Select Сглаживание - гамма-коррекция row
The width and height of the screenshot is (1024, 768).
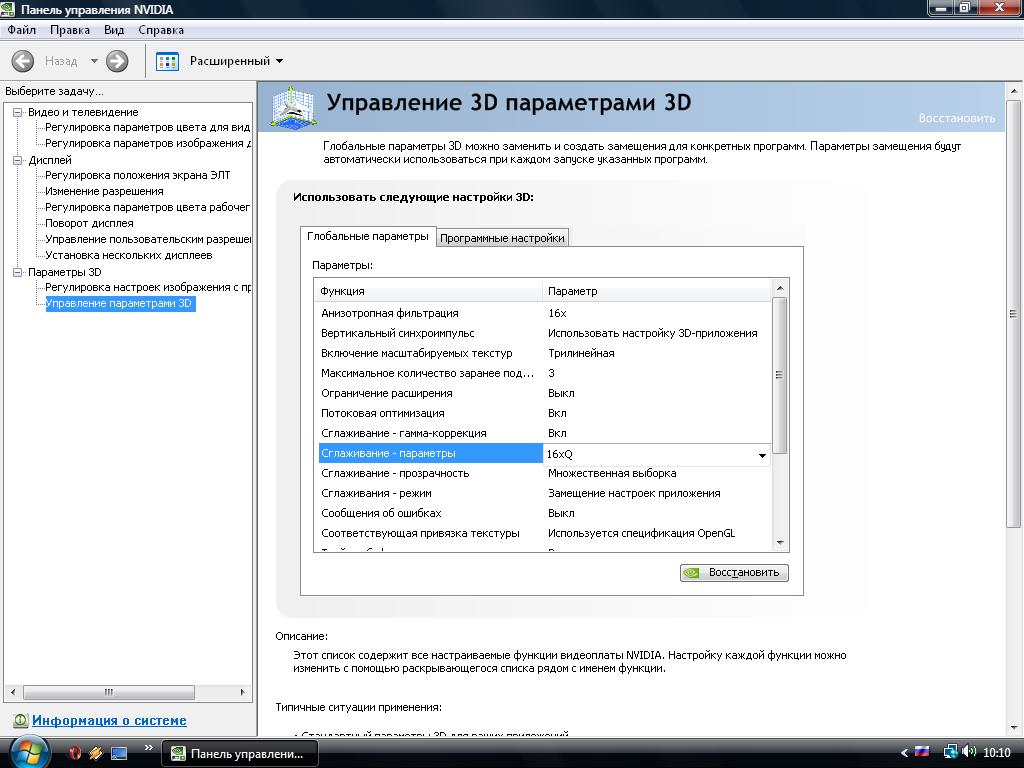[545, 433]
